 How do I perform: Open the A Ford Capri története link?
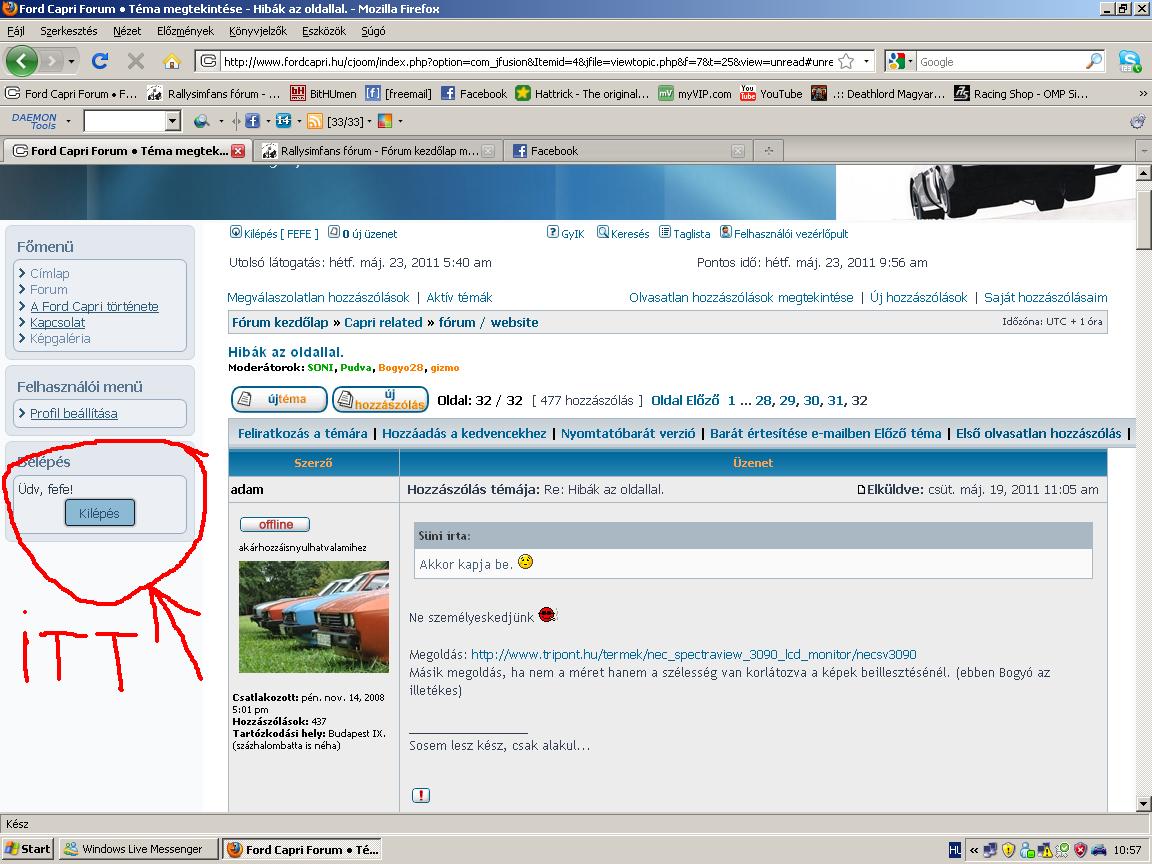click(x=94, y=306)
